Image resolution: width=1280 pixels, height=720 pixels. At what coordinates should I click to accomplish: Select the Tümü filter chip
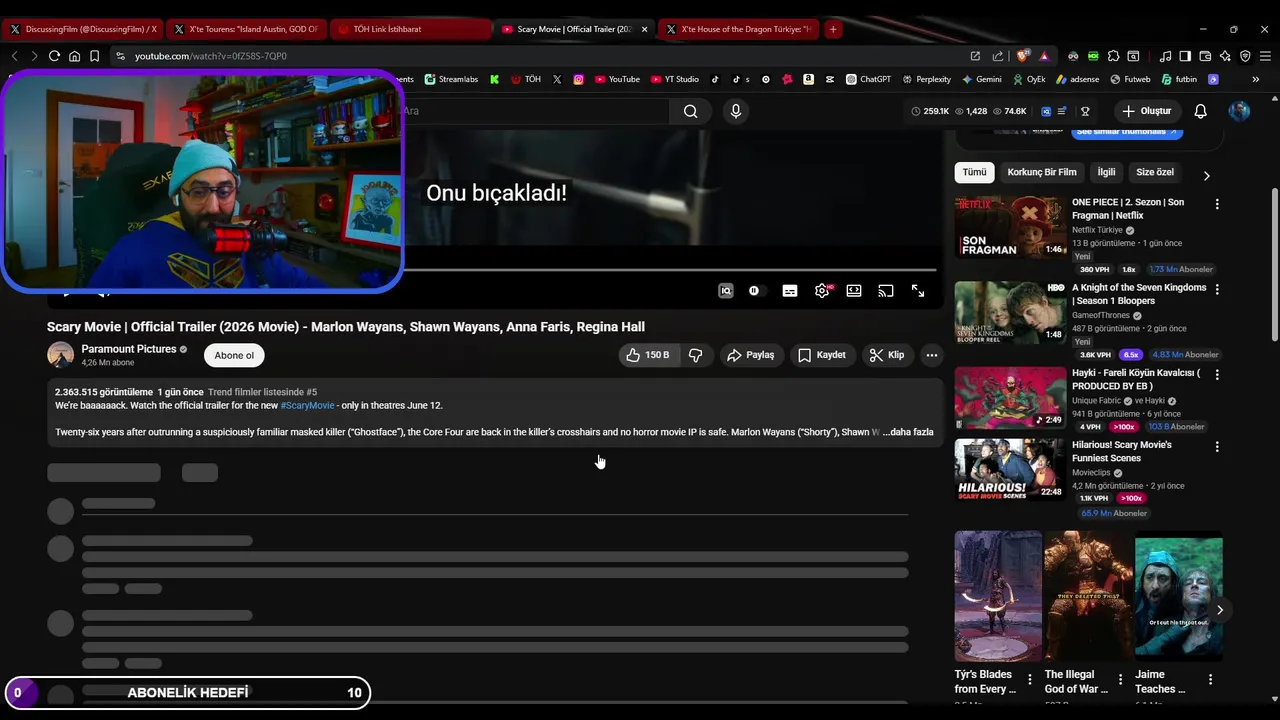pyautogui.click(x=974, y=172)
